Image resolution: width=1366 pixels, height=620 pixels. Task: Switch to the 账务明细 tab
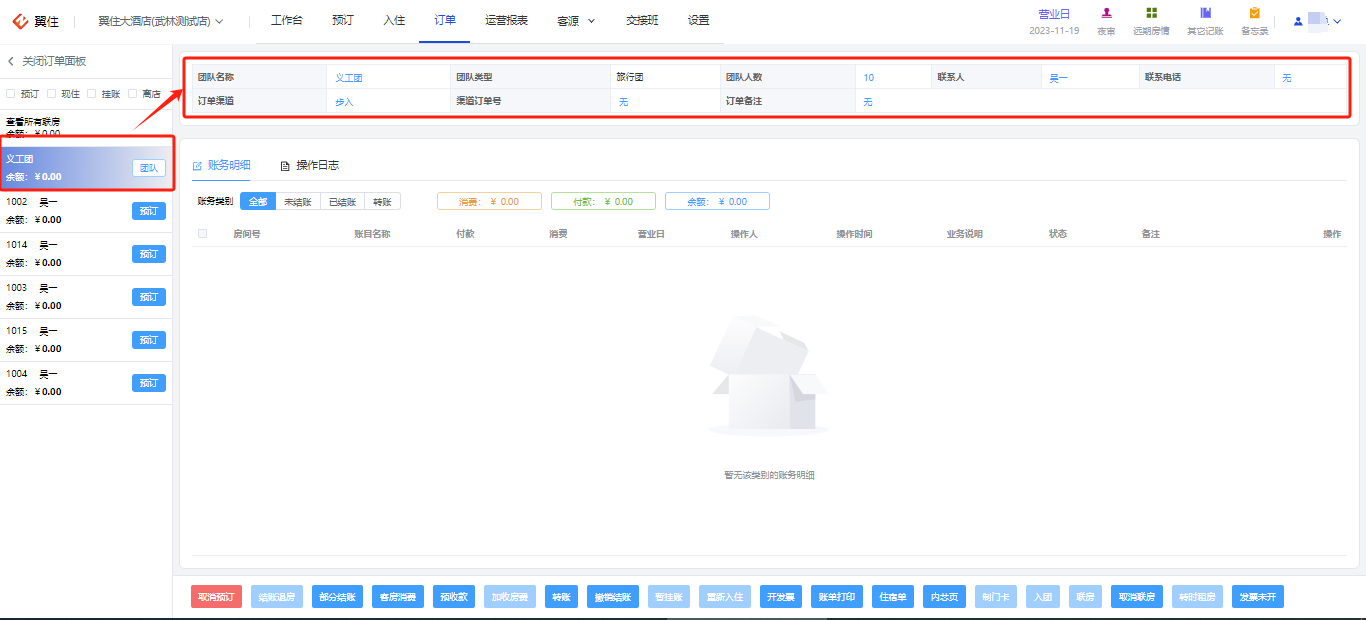click(x=229, y=165)
